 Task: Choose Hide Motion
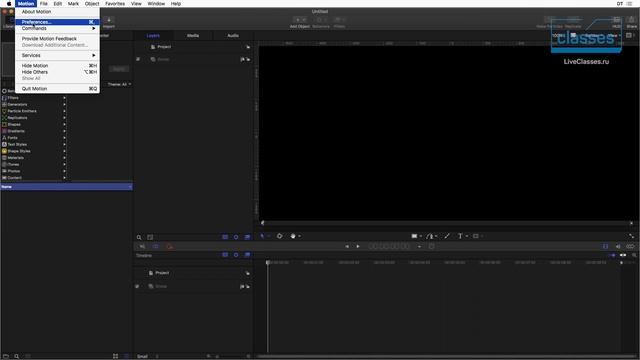[57, 66]
